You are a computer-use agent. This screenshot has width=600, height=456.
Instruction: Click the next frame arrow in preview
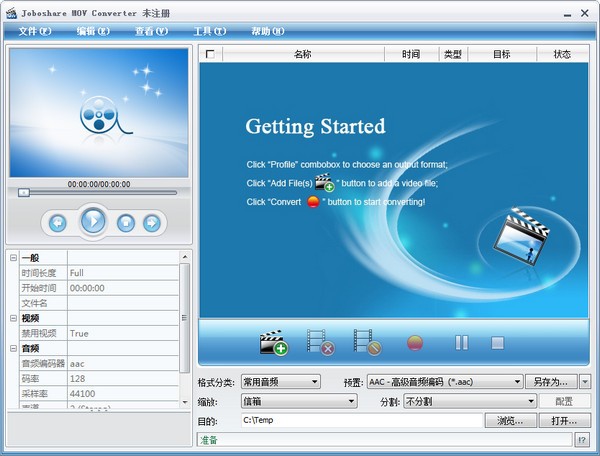coord(152,222)
